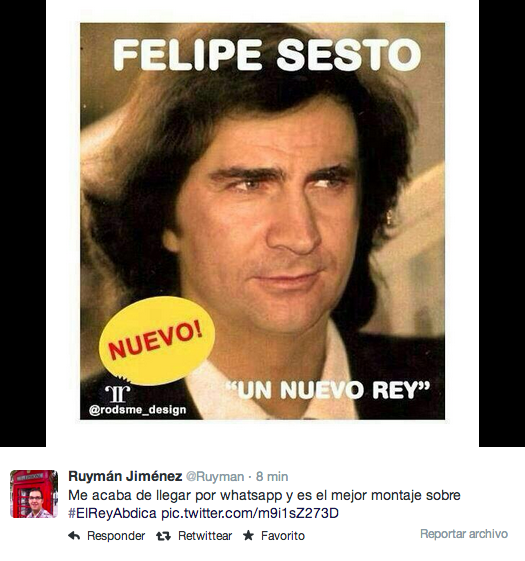This screenshot has width=525, height=561.
Task: Click the Ruymán Jiménez display name
Action: click(x=125, y=476)
